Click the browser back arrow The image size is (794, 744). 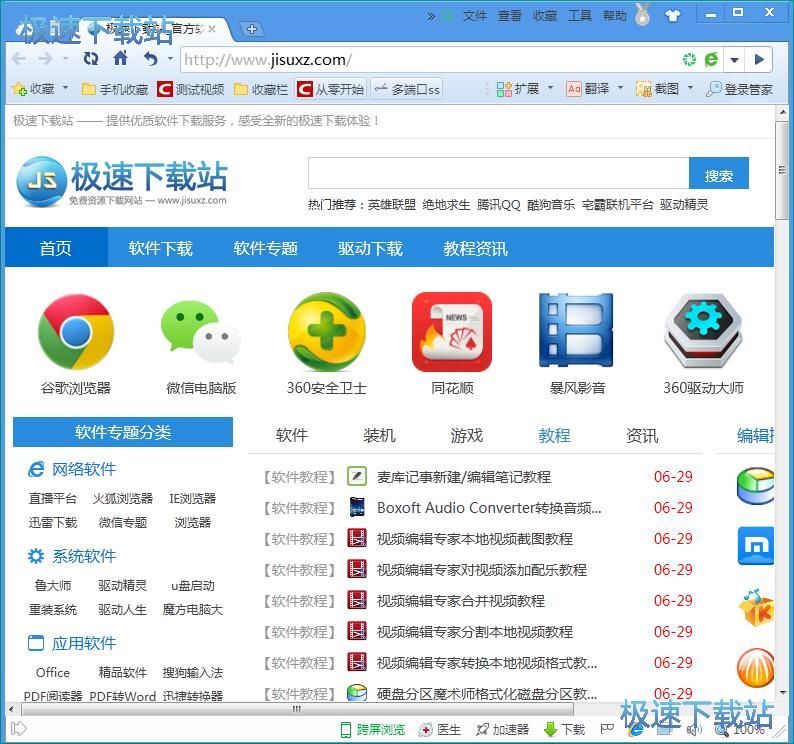pyautogui.click(x=19, y=59)
